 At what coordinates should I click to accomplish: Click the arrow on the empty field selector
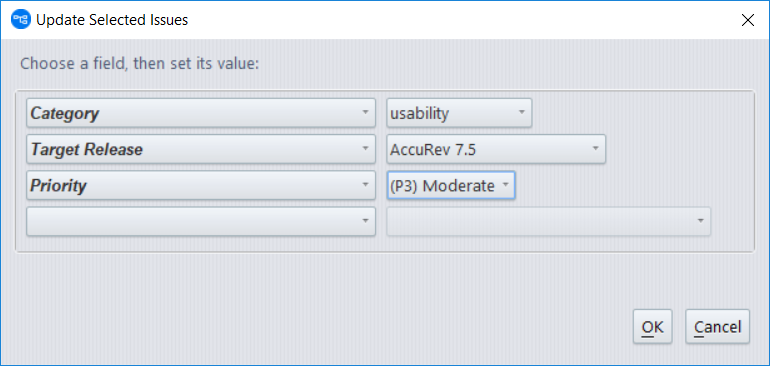[x=365, y=221]
